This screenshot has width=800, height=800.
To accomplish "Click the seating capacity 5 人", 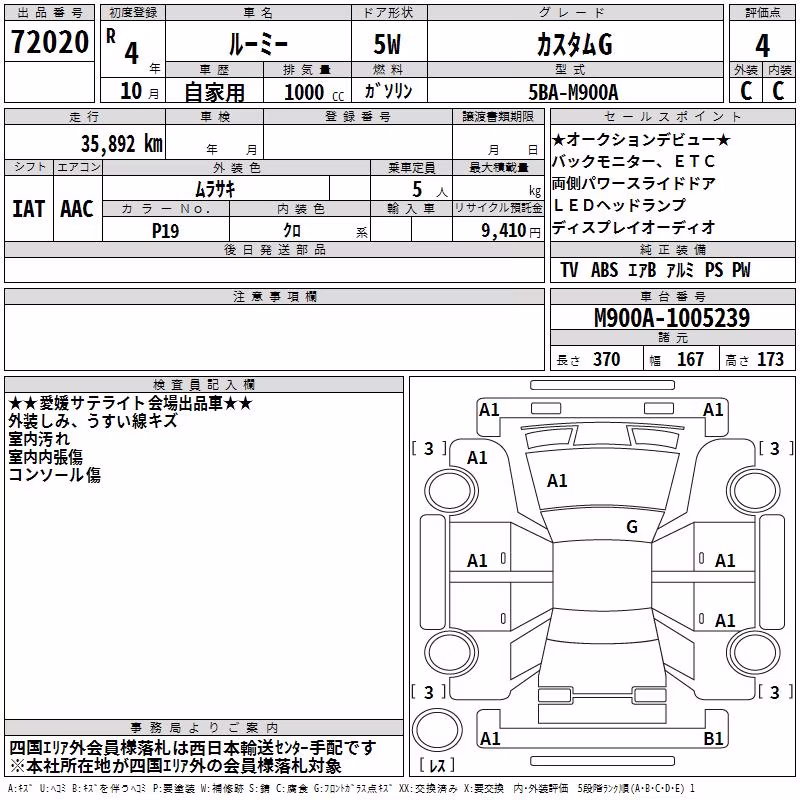I will [430, 190].
